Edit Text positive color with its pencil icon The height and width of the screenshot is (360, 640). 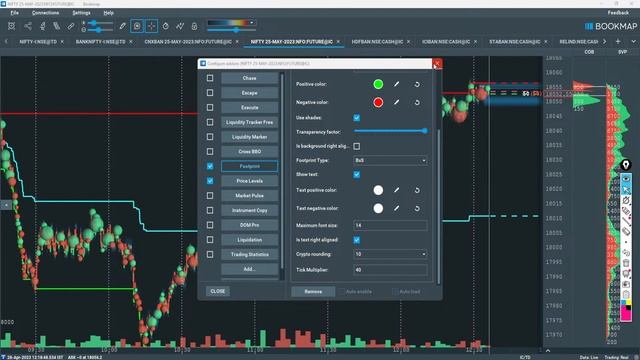pyautogui.click(x=396, y=190)
